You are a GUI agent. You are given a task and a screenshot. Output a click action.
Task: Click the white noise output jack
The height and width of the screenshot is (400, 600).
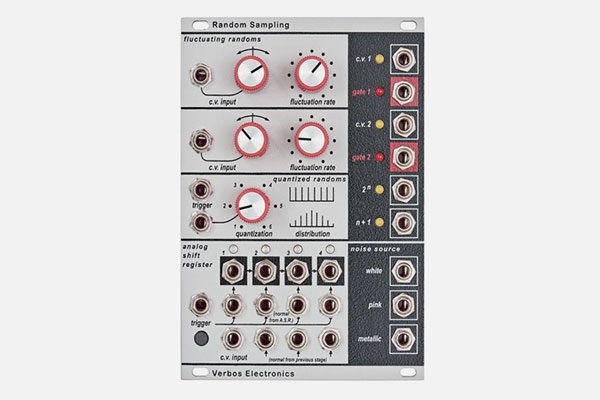(x=404, y=271)
